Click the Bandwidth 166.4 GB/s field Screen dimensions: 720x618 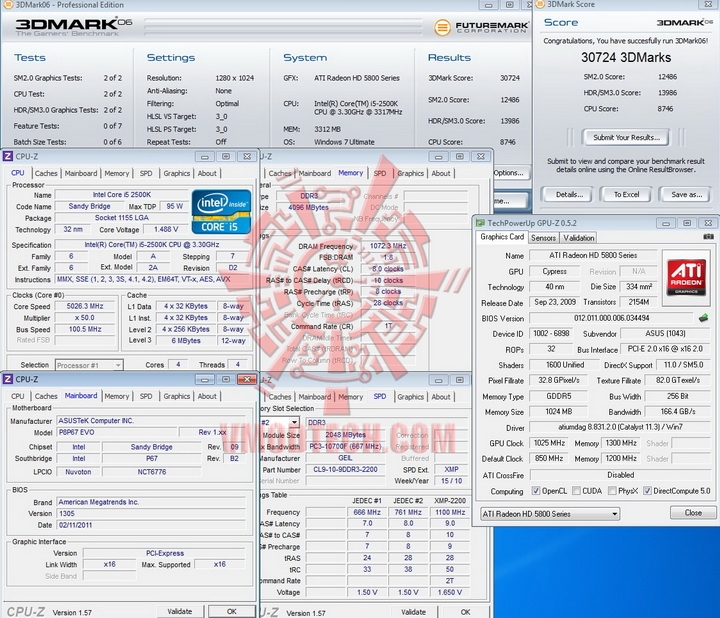678,412
